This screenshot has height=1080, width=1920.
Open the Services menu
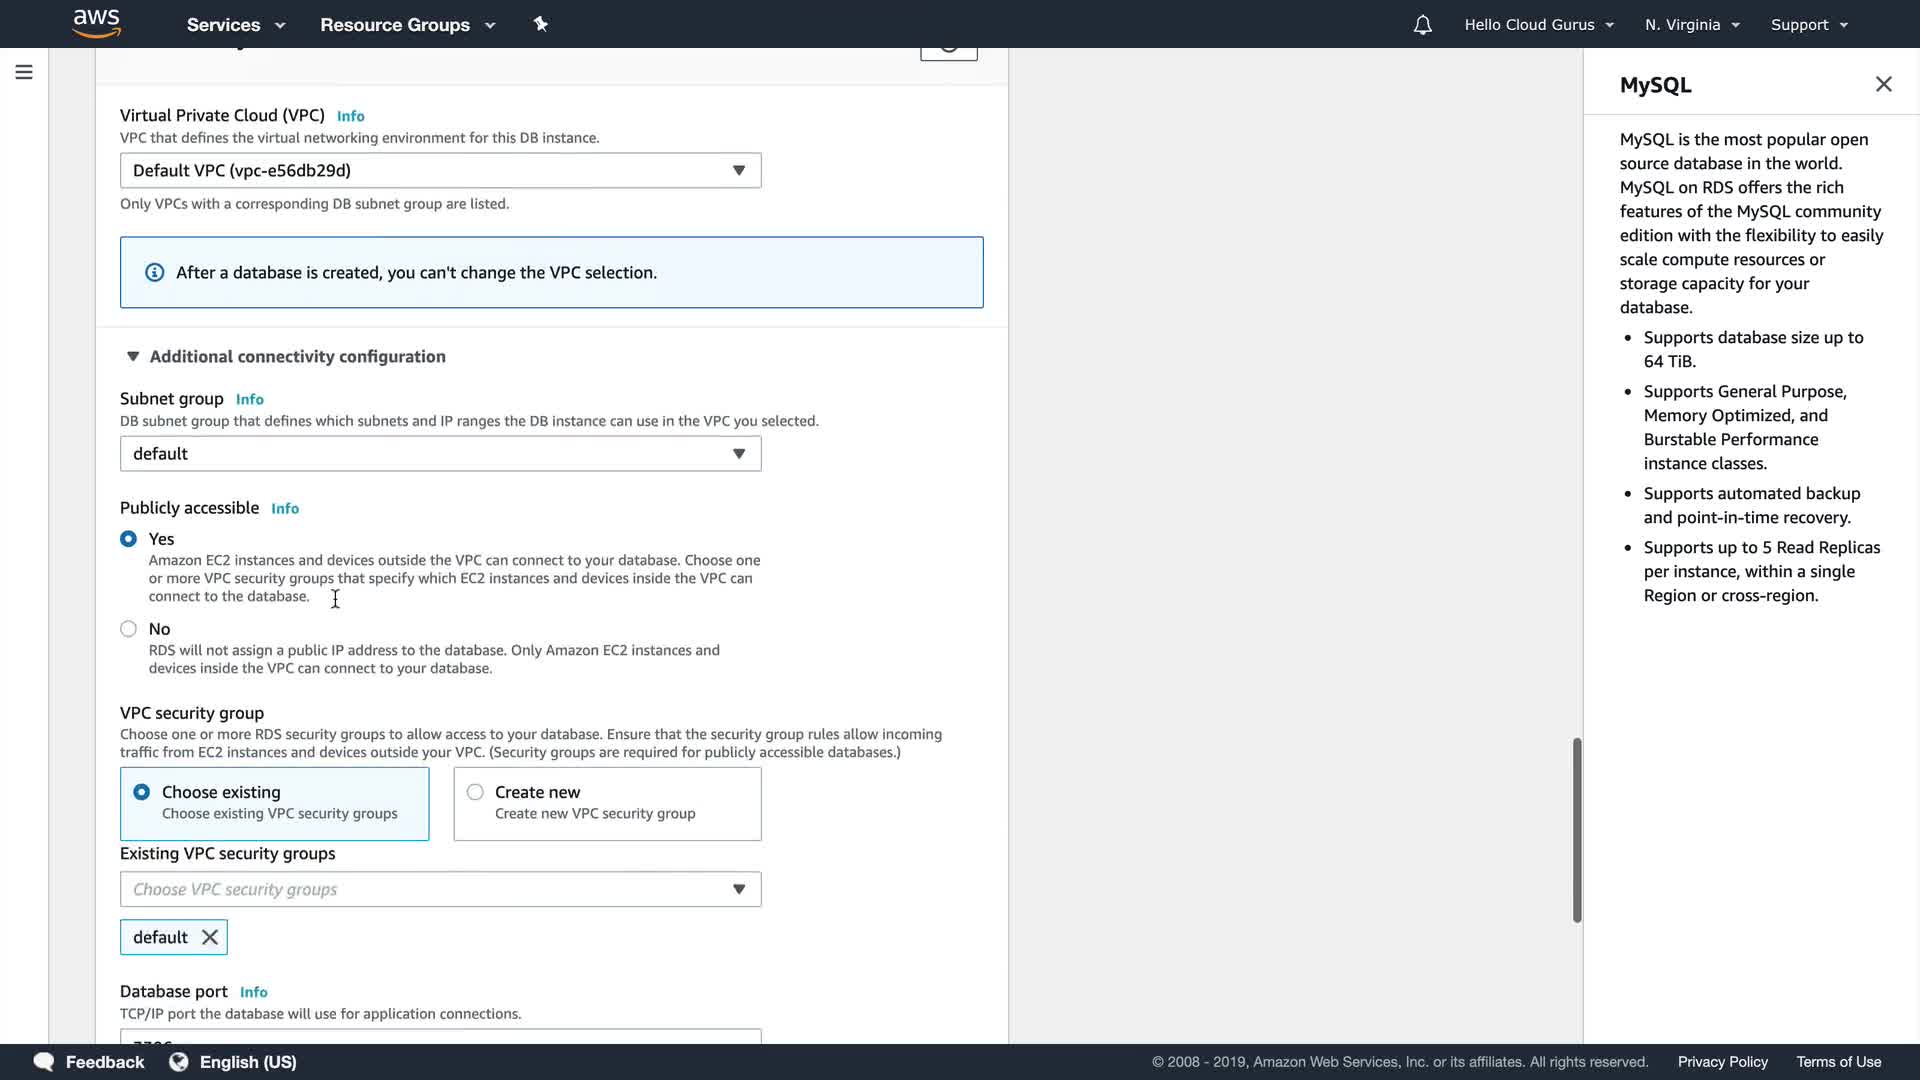coord(235,25)
